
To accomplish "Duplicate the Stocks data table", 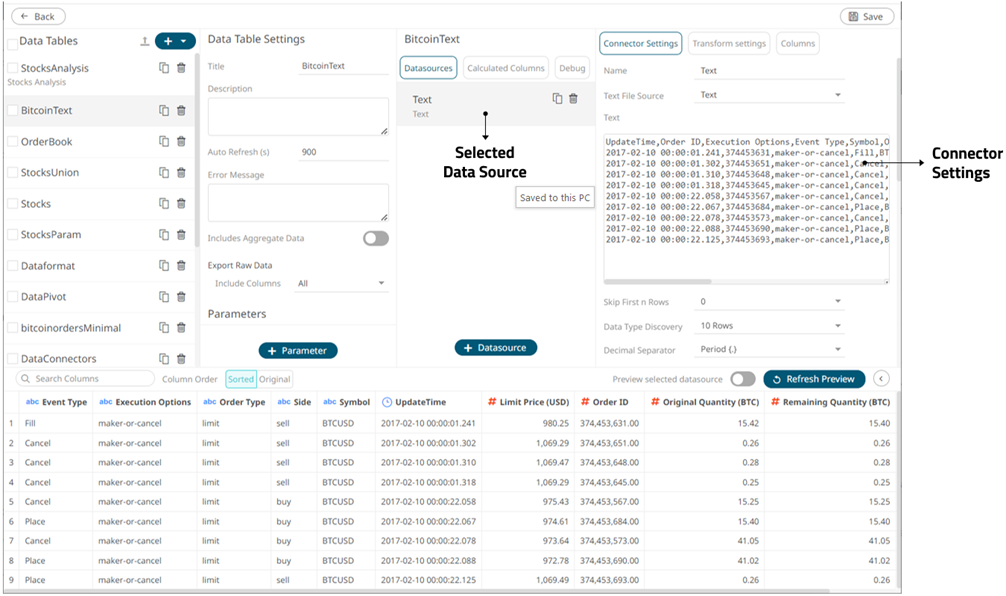I will pyautogui.click(x=165, y=203).
